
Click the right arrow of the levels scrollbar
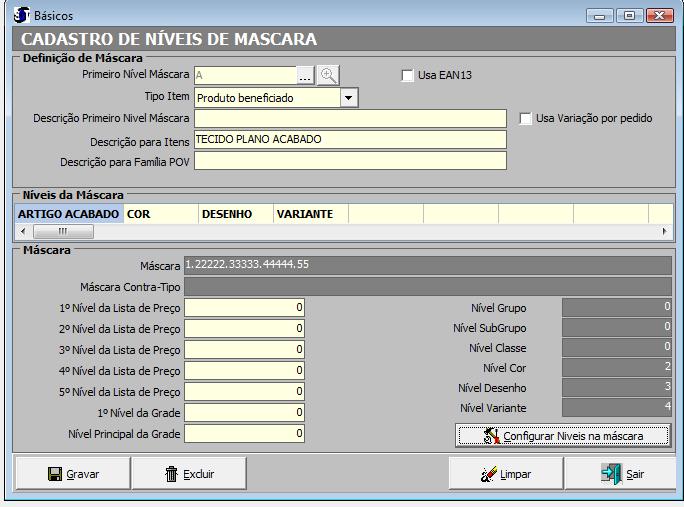[x=665, y=231]
